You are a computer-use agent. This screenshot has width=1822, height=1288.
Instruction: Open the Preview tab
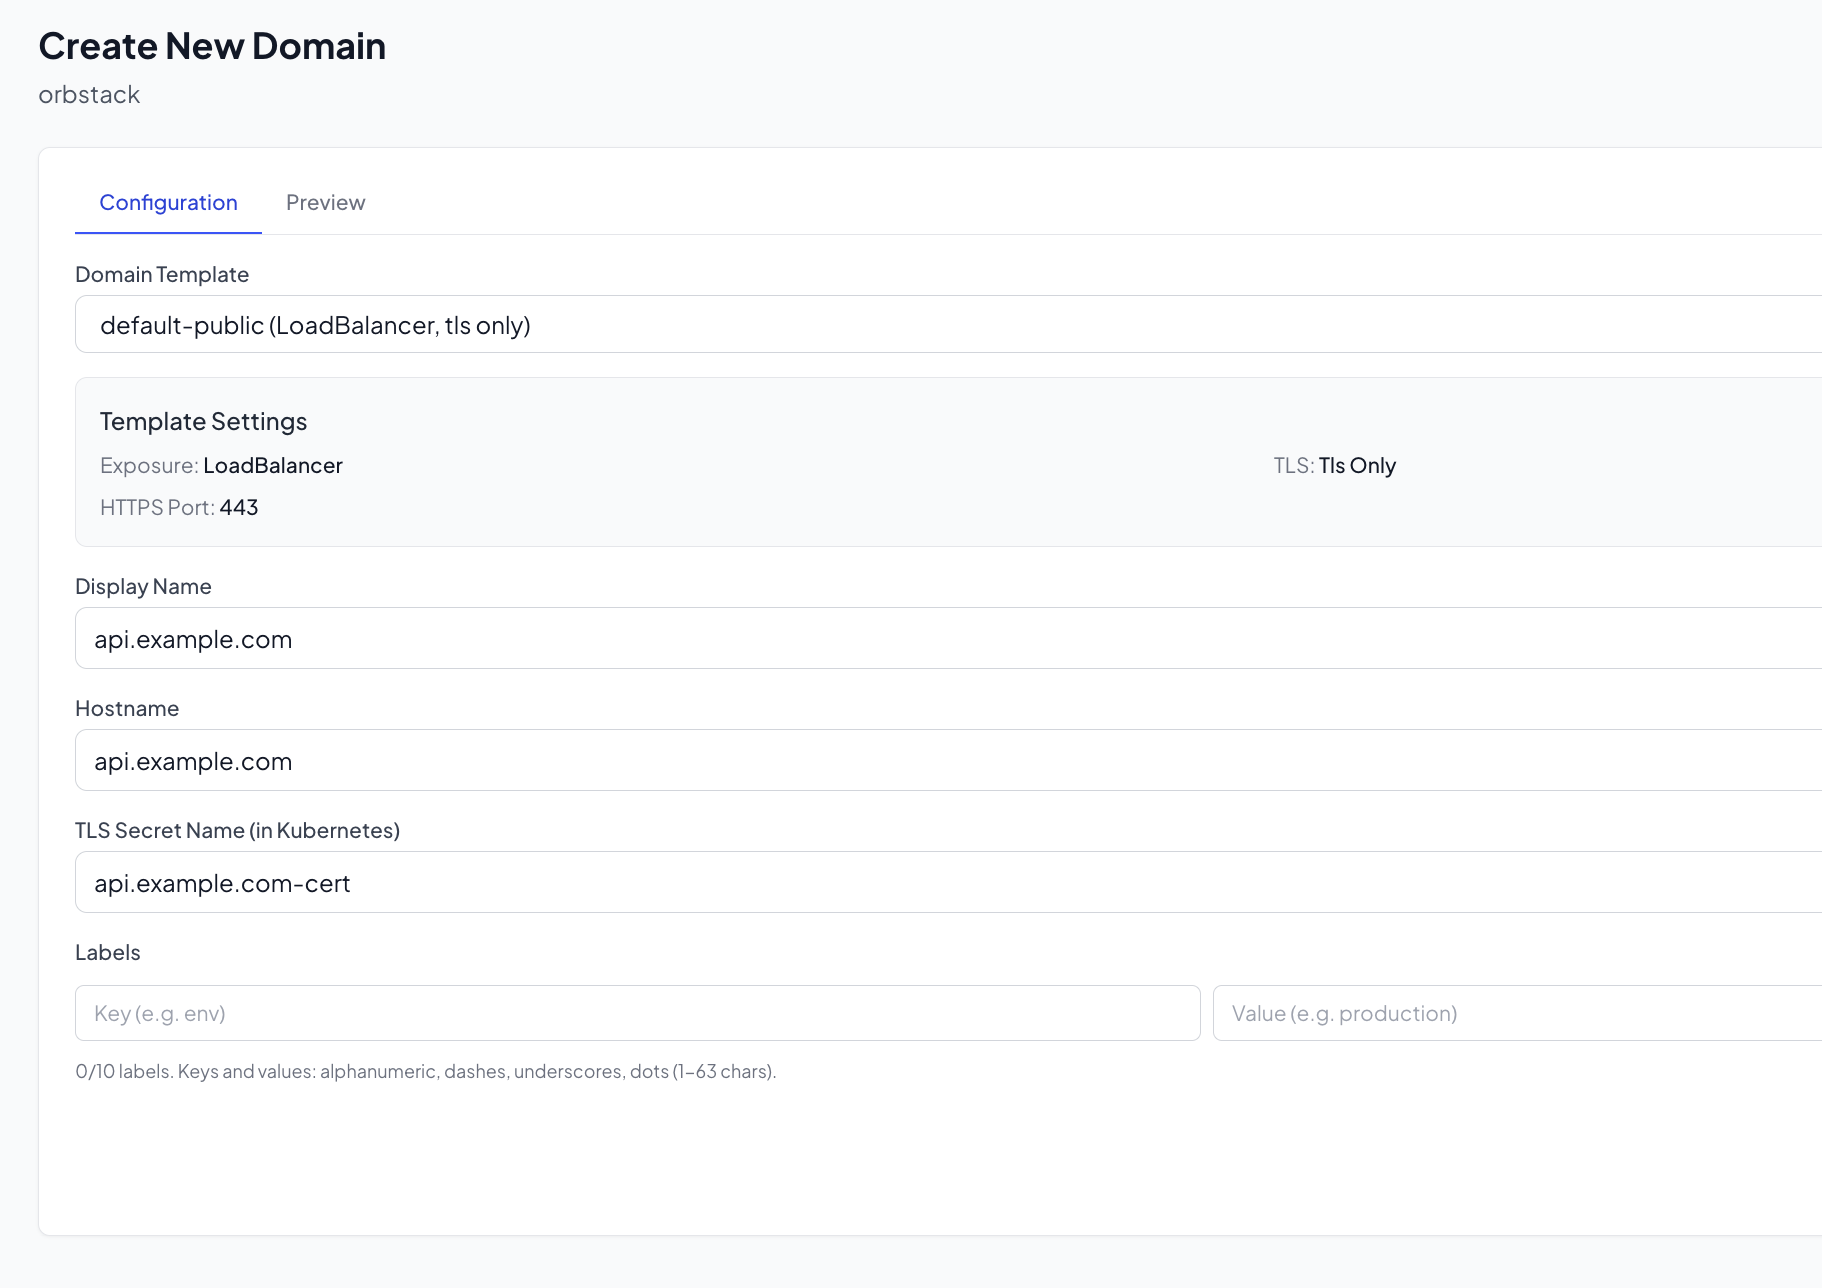click(x=325, y=203)
